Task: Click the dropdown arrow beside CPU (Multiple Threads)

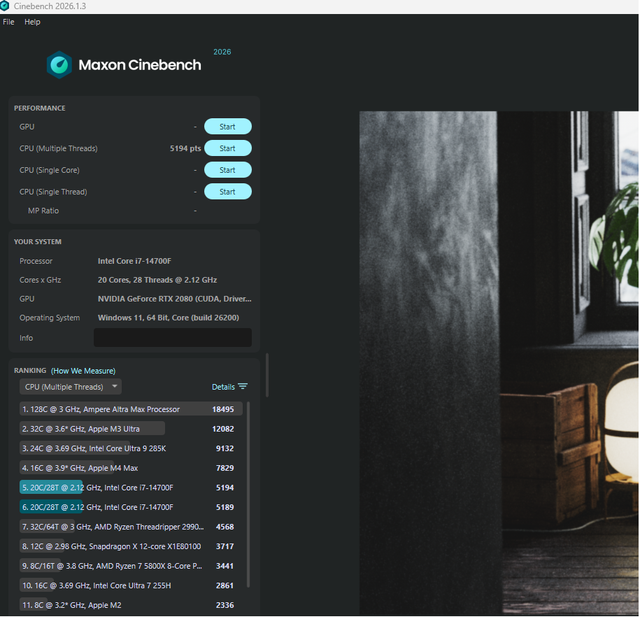Action: 115,386
